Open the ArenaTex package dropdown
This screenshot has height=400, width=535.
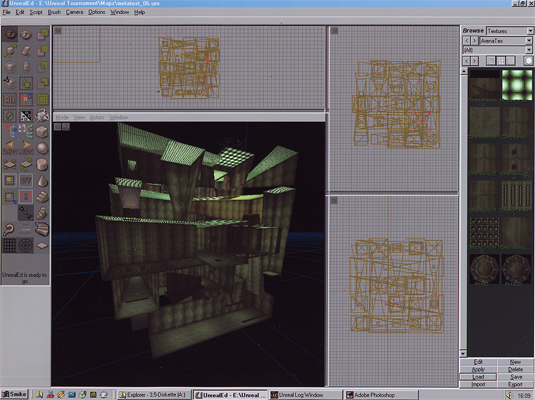point(529,41)
